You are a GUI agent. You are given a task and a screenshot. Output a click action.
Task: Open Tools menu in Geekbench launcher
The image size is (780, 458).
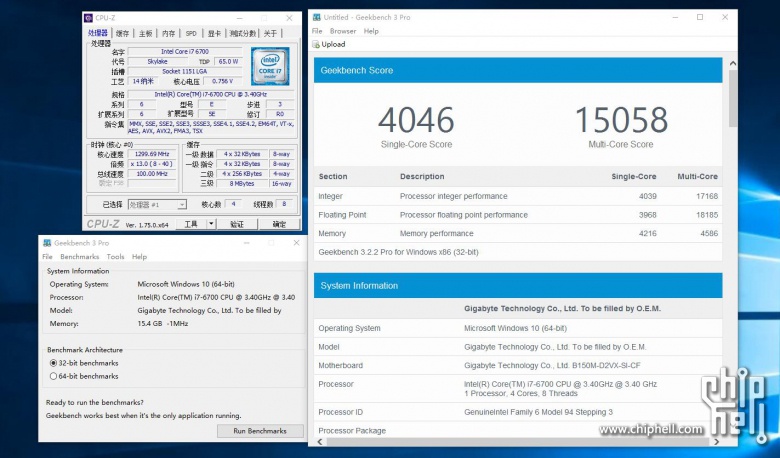(115, 257)
